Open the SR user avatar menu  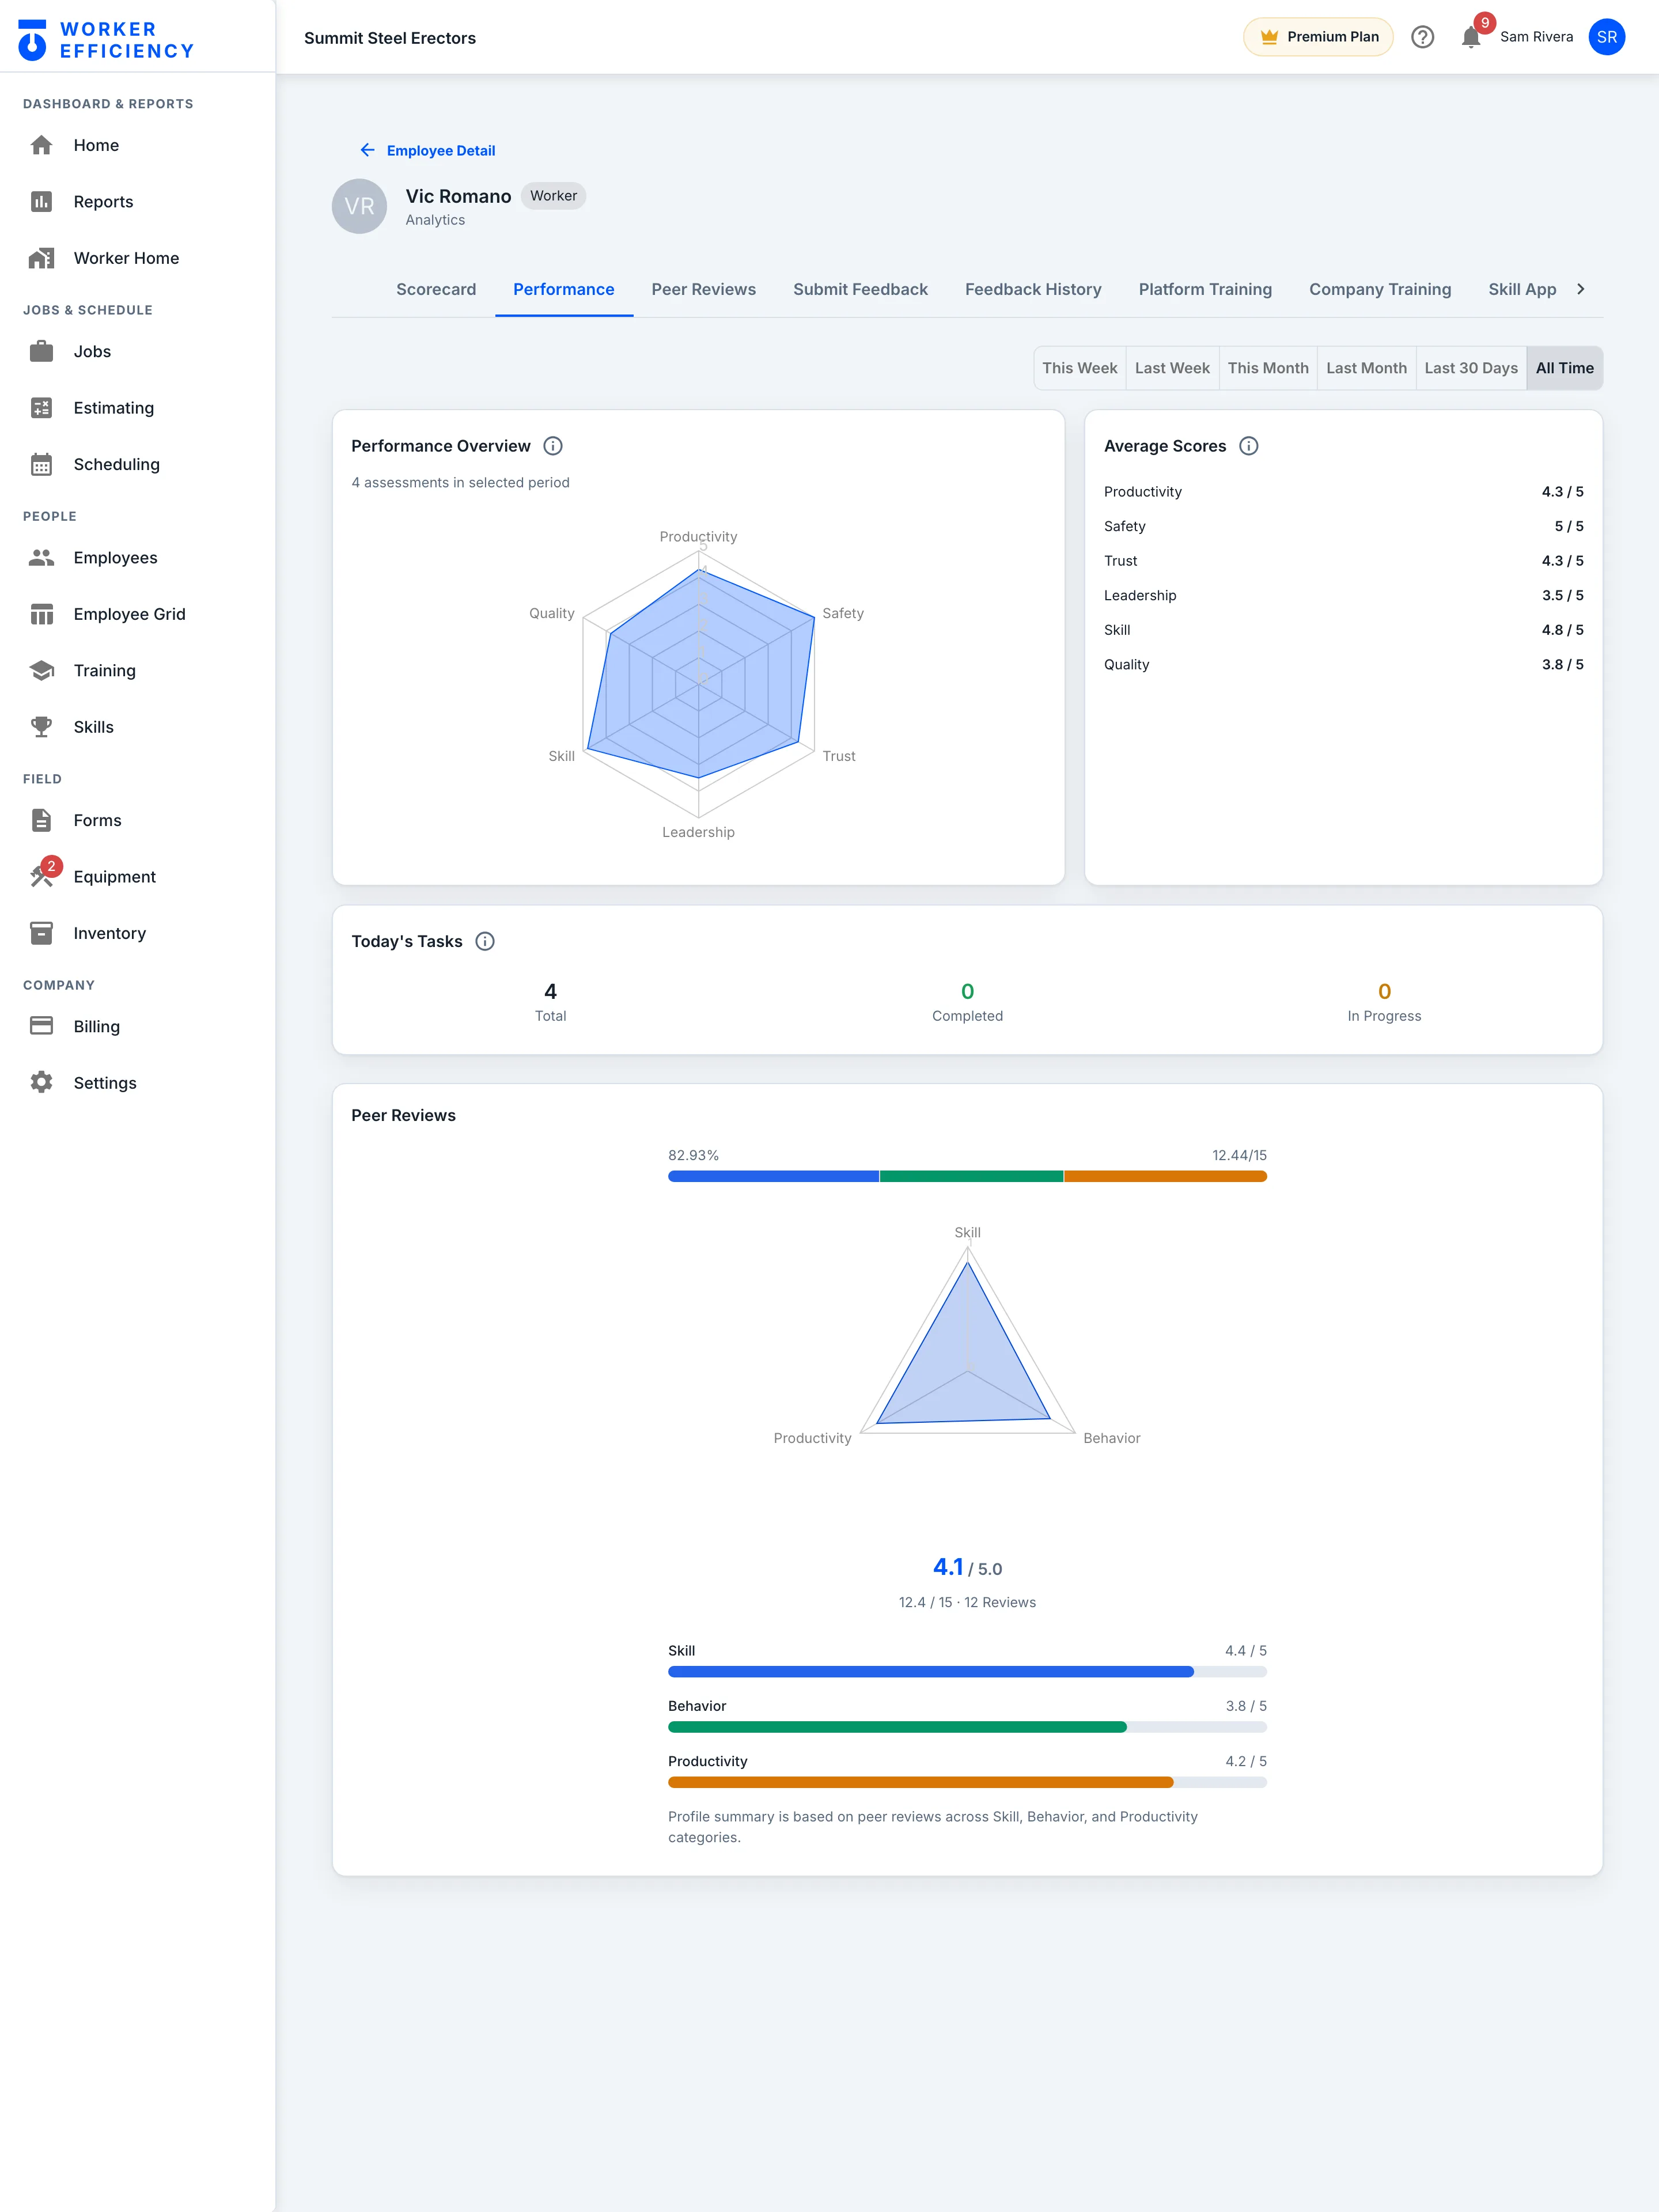pyautogui.click(x=1606, y=37)
